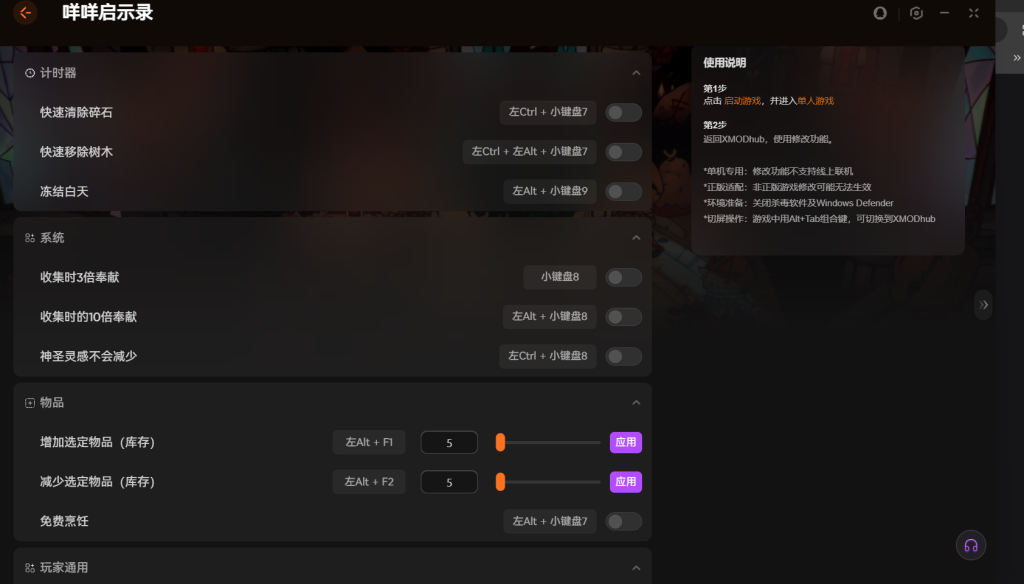Collapse the 系统 section chevron
This screenshot has width=1024, height=584.
pos(636,238)
